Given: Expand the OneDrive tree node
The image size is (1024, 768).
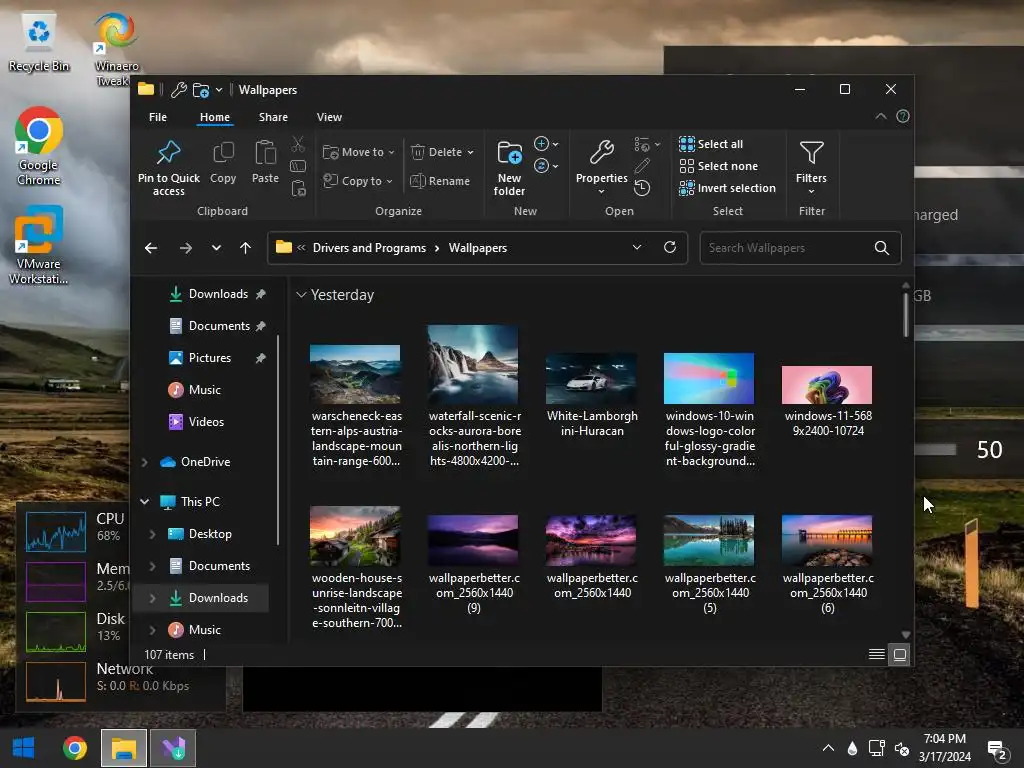Looking at the screenshot, I should coord(144,462).
